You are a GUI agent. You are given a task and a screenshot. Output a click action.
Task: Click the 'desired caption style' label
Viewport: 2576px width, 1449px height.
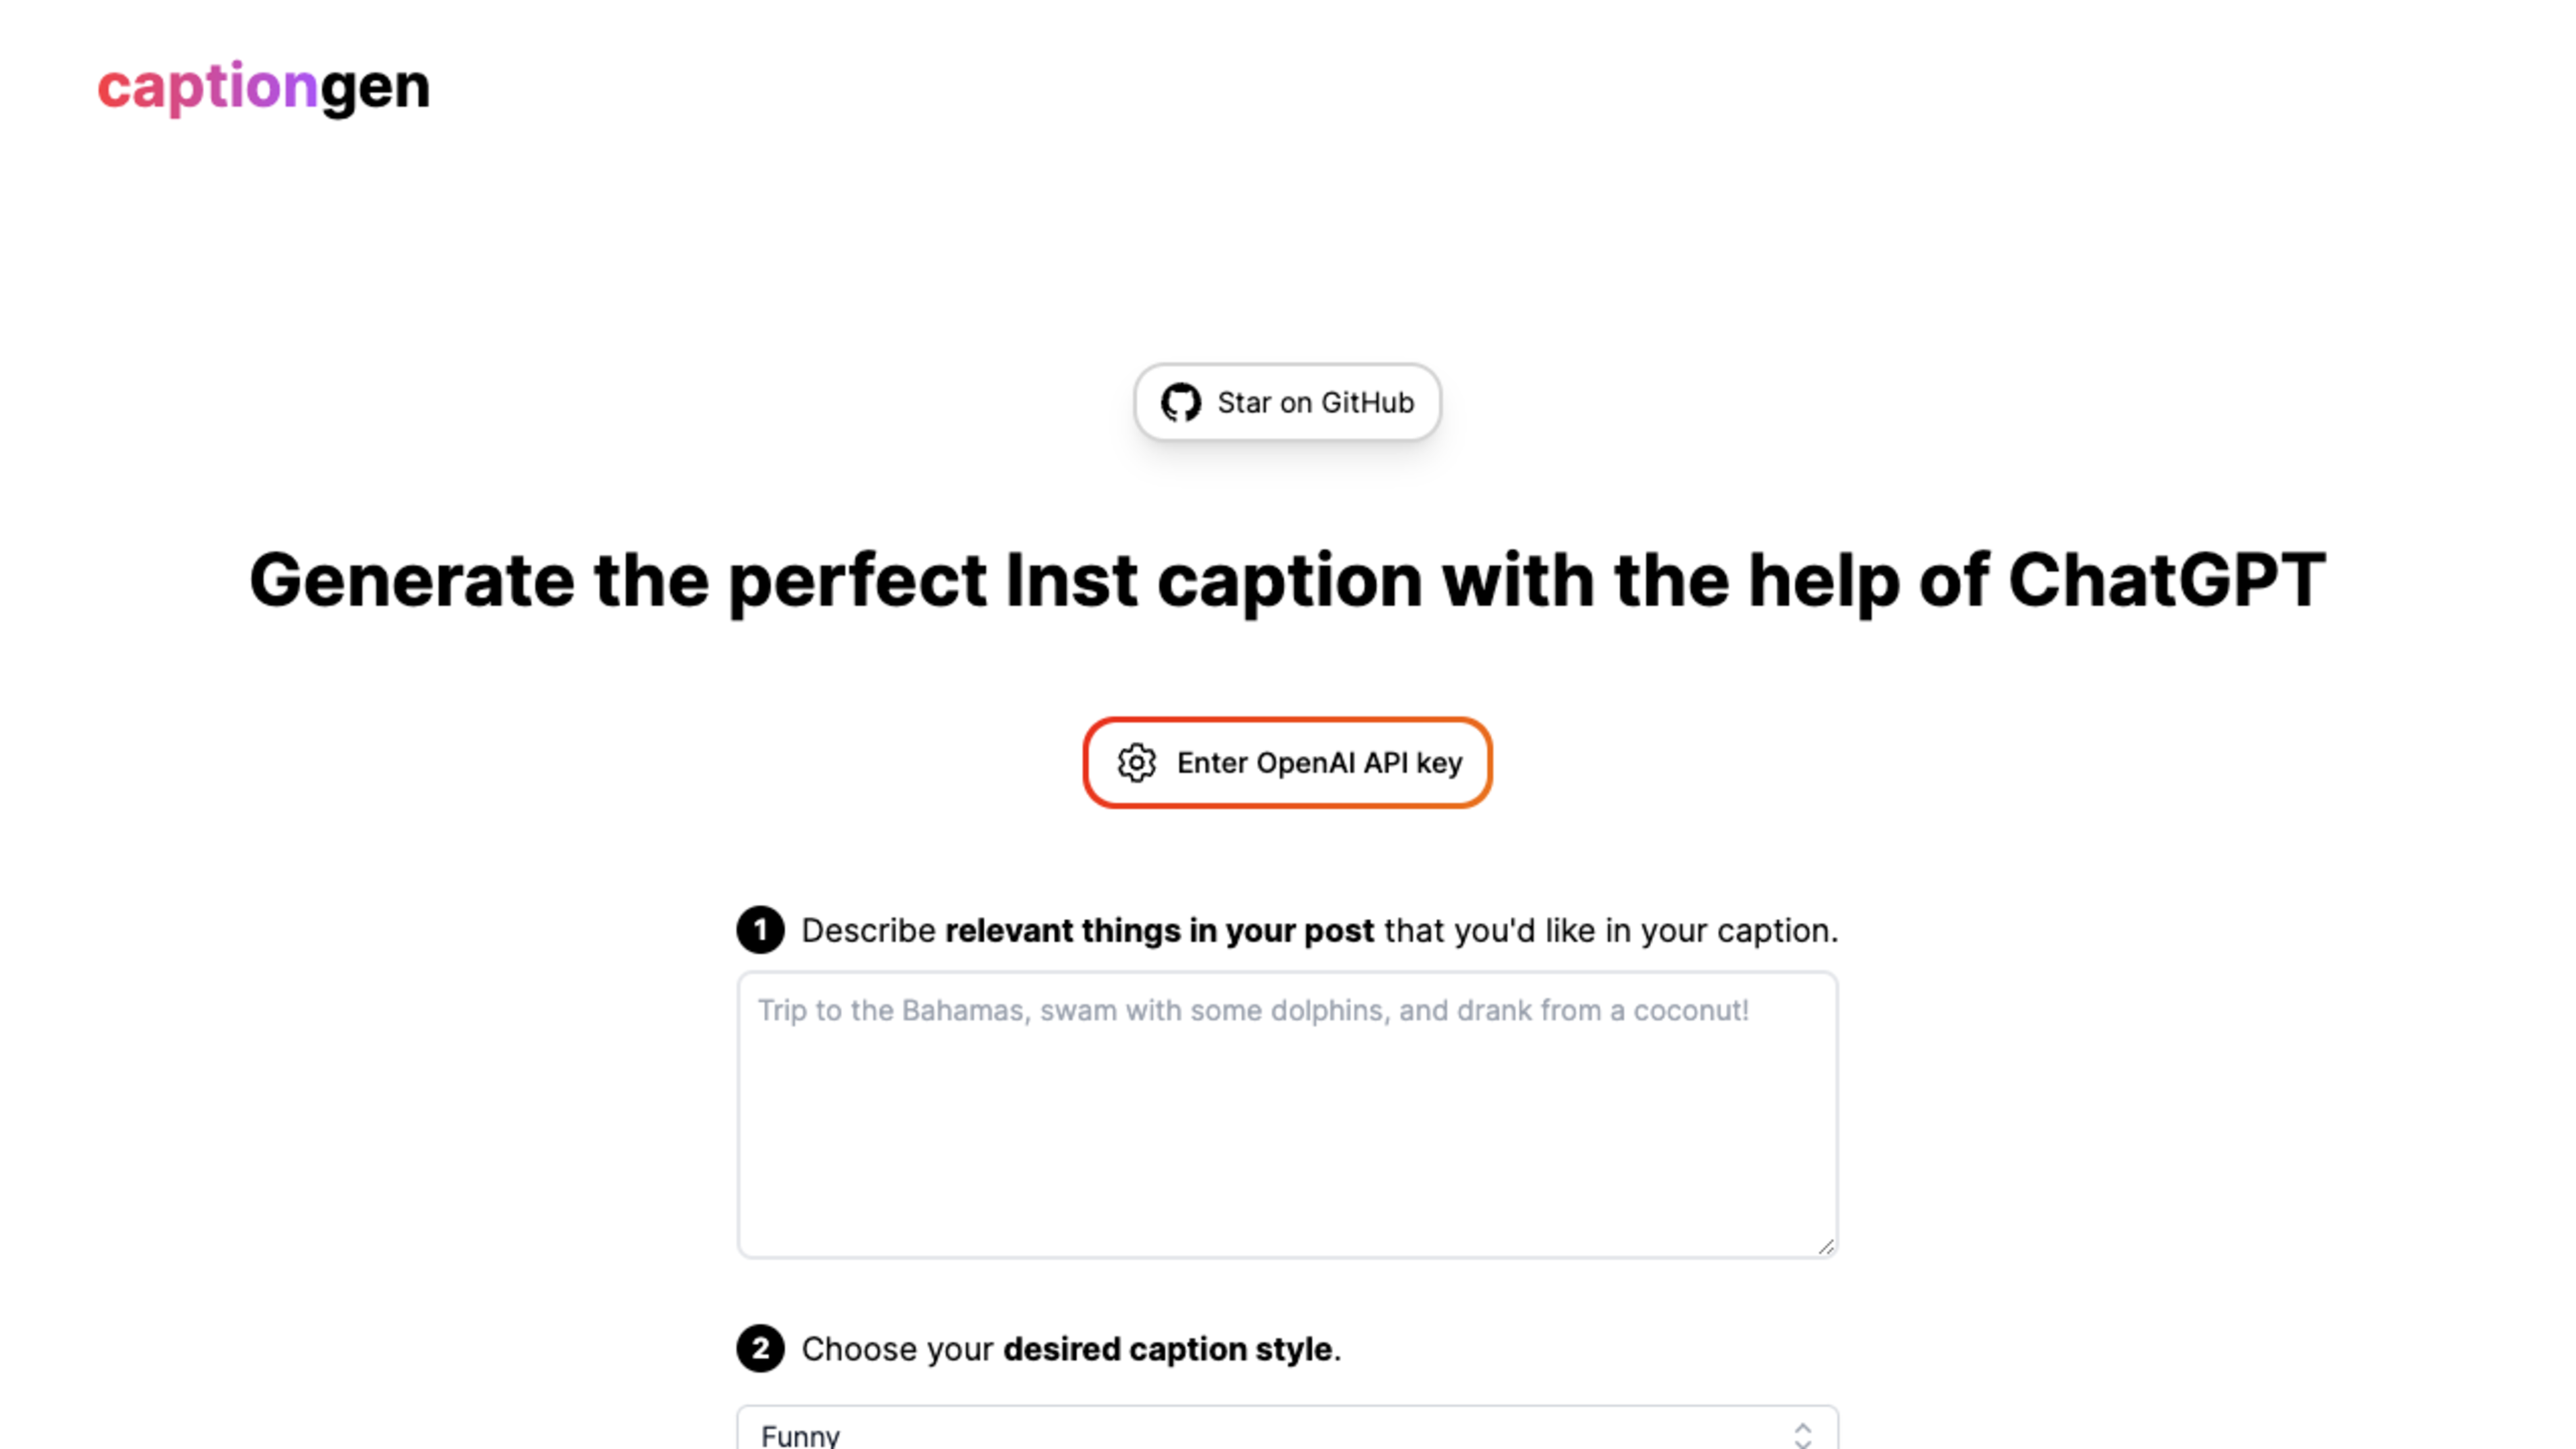[1168, 1349]
